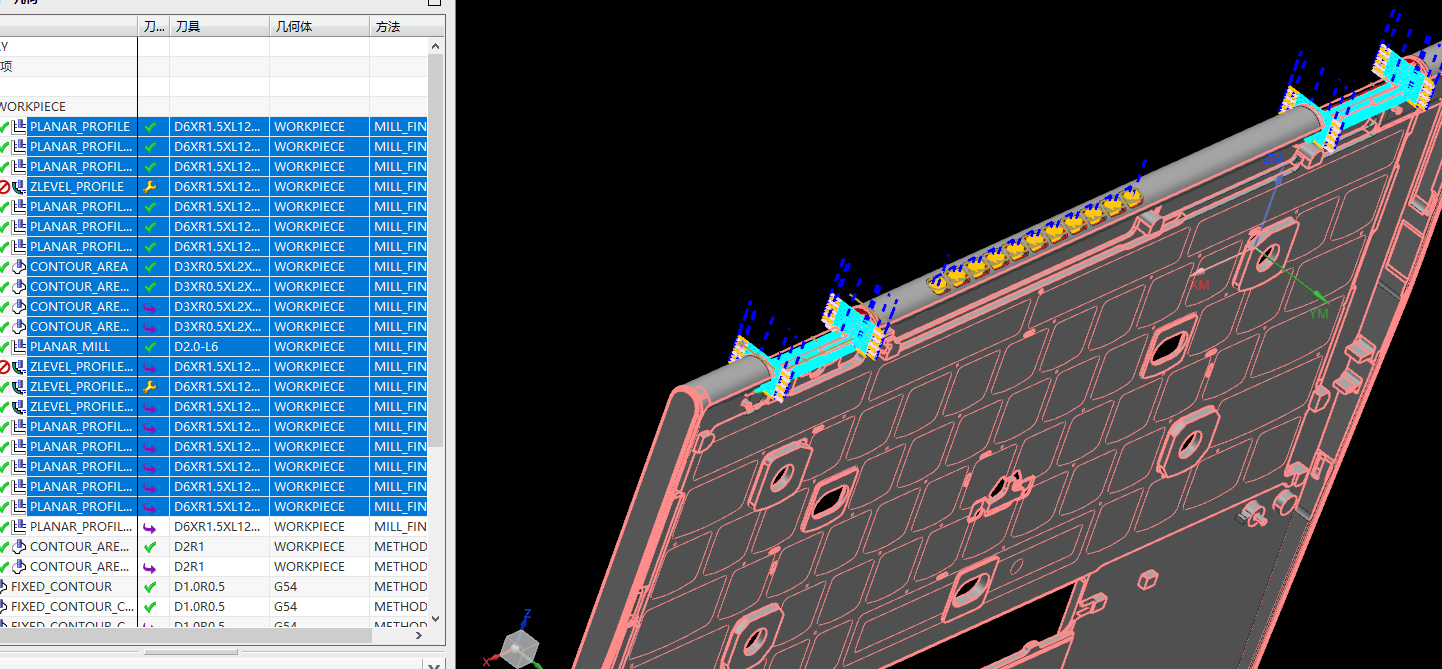Click the D6XR1.5XL12... tool in PLANAR_PROFILE row
The height and width of the screenshot is (669, 1442).
[x=218, y=127]
